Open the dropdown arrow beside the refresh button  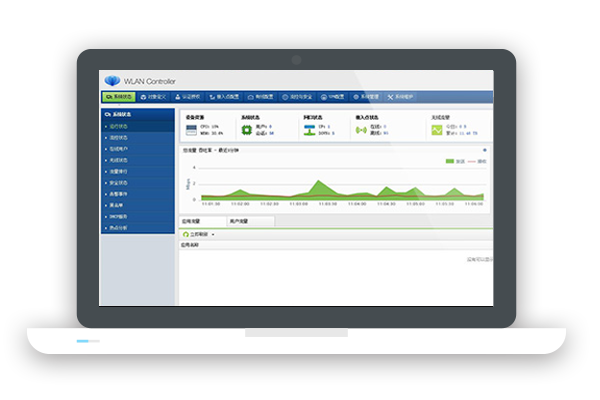point(213,233)
